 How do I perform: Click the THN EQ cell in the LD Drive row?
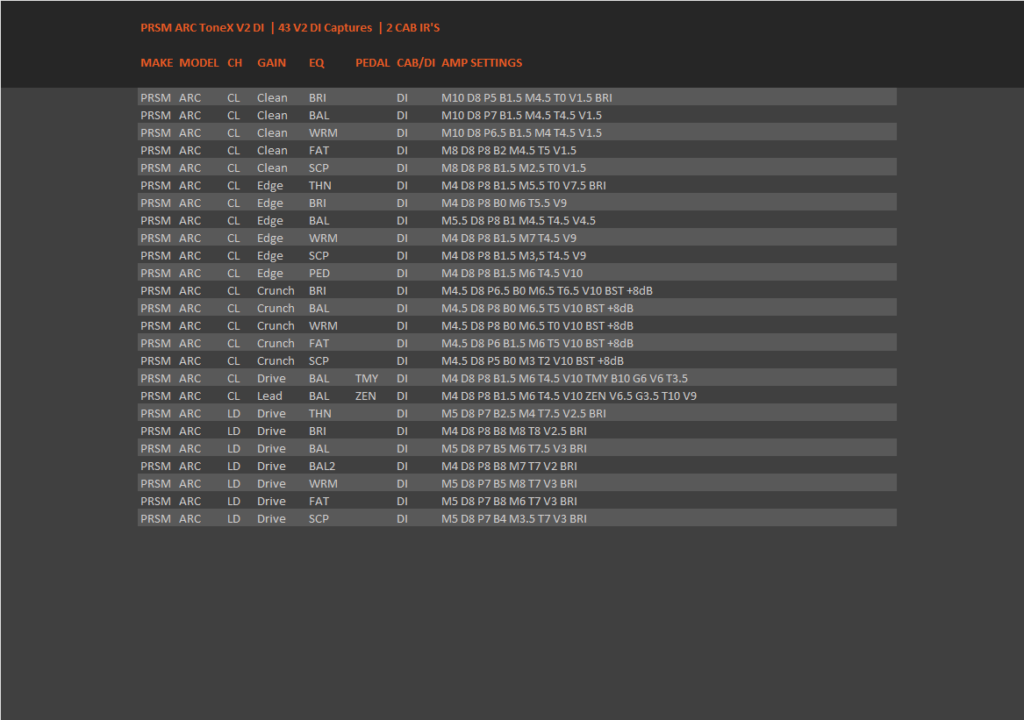click(x=320, y=414)
